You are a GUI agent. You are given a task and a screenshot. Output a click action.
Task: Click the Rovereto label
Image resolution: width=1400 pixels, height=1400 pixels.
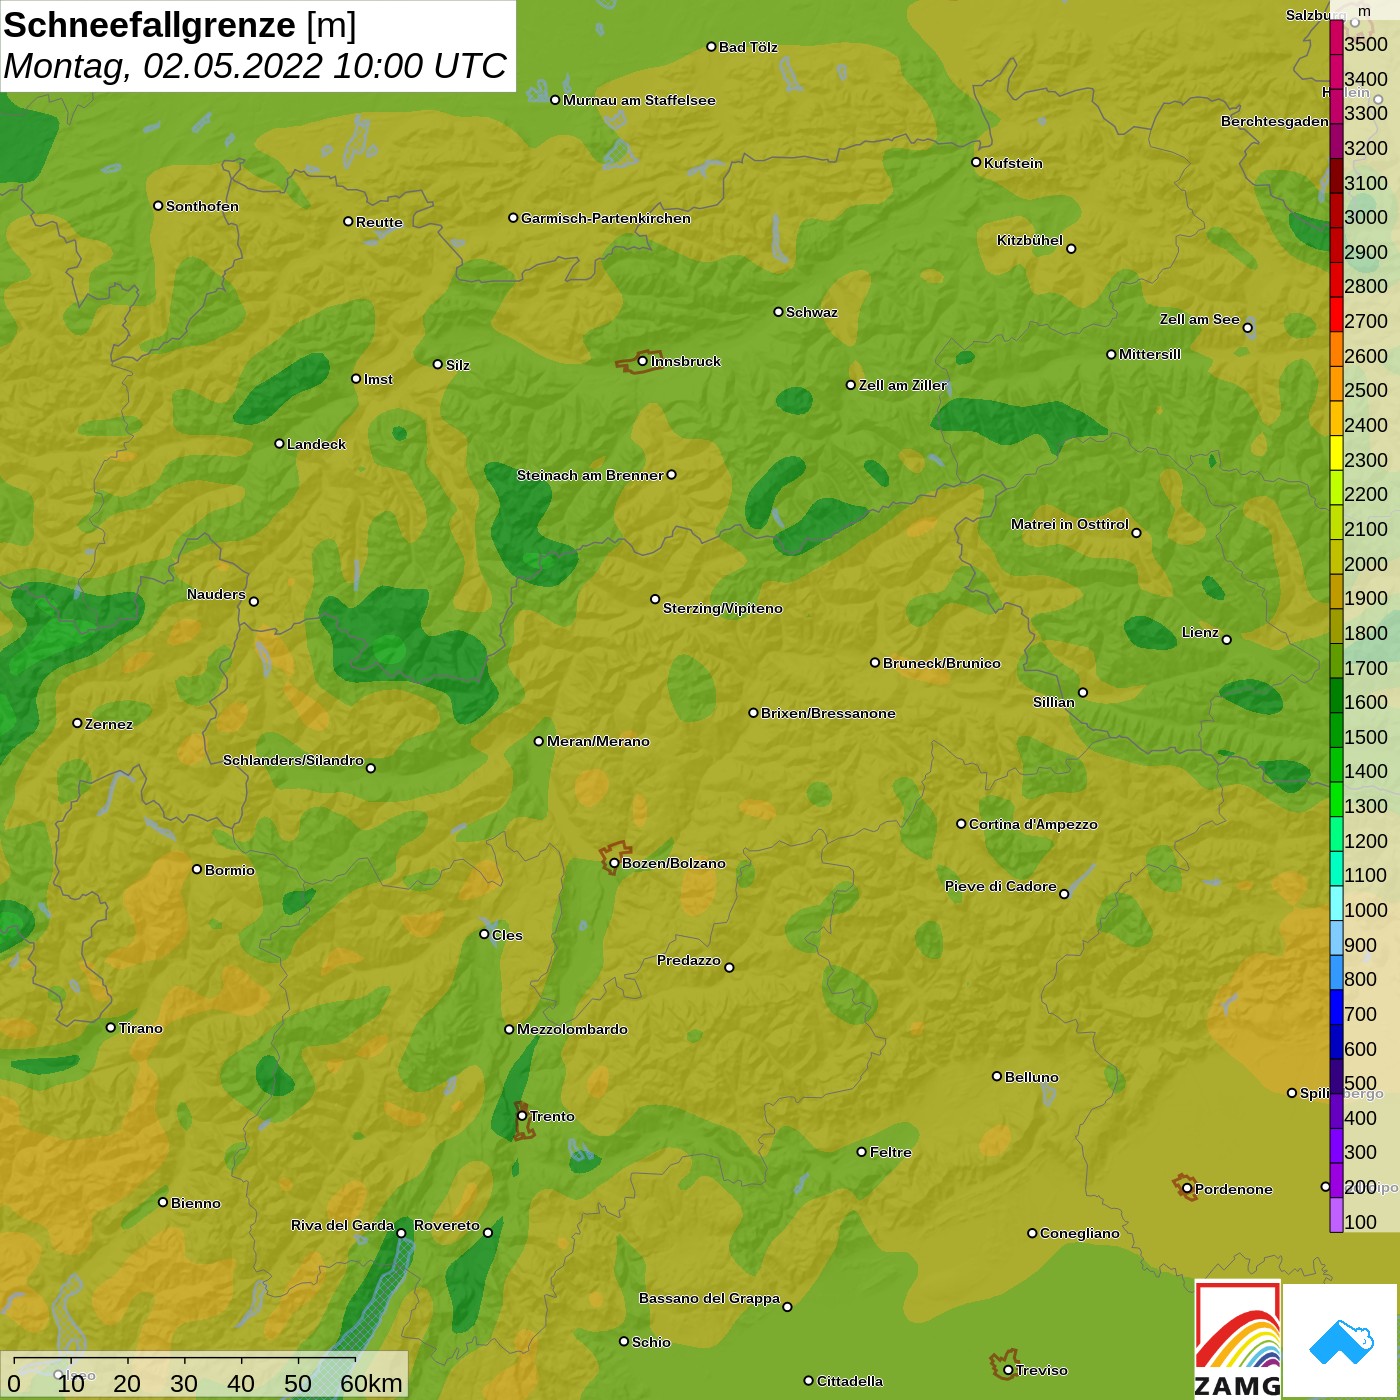447,1225
